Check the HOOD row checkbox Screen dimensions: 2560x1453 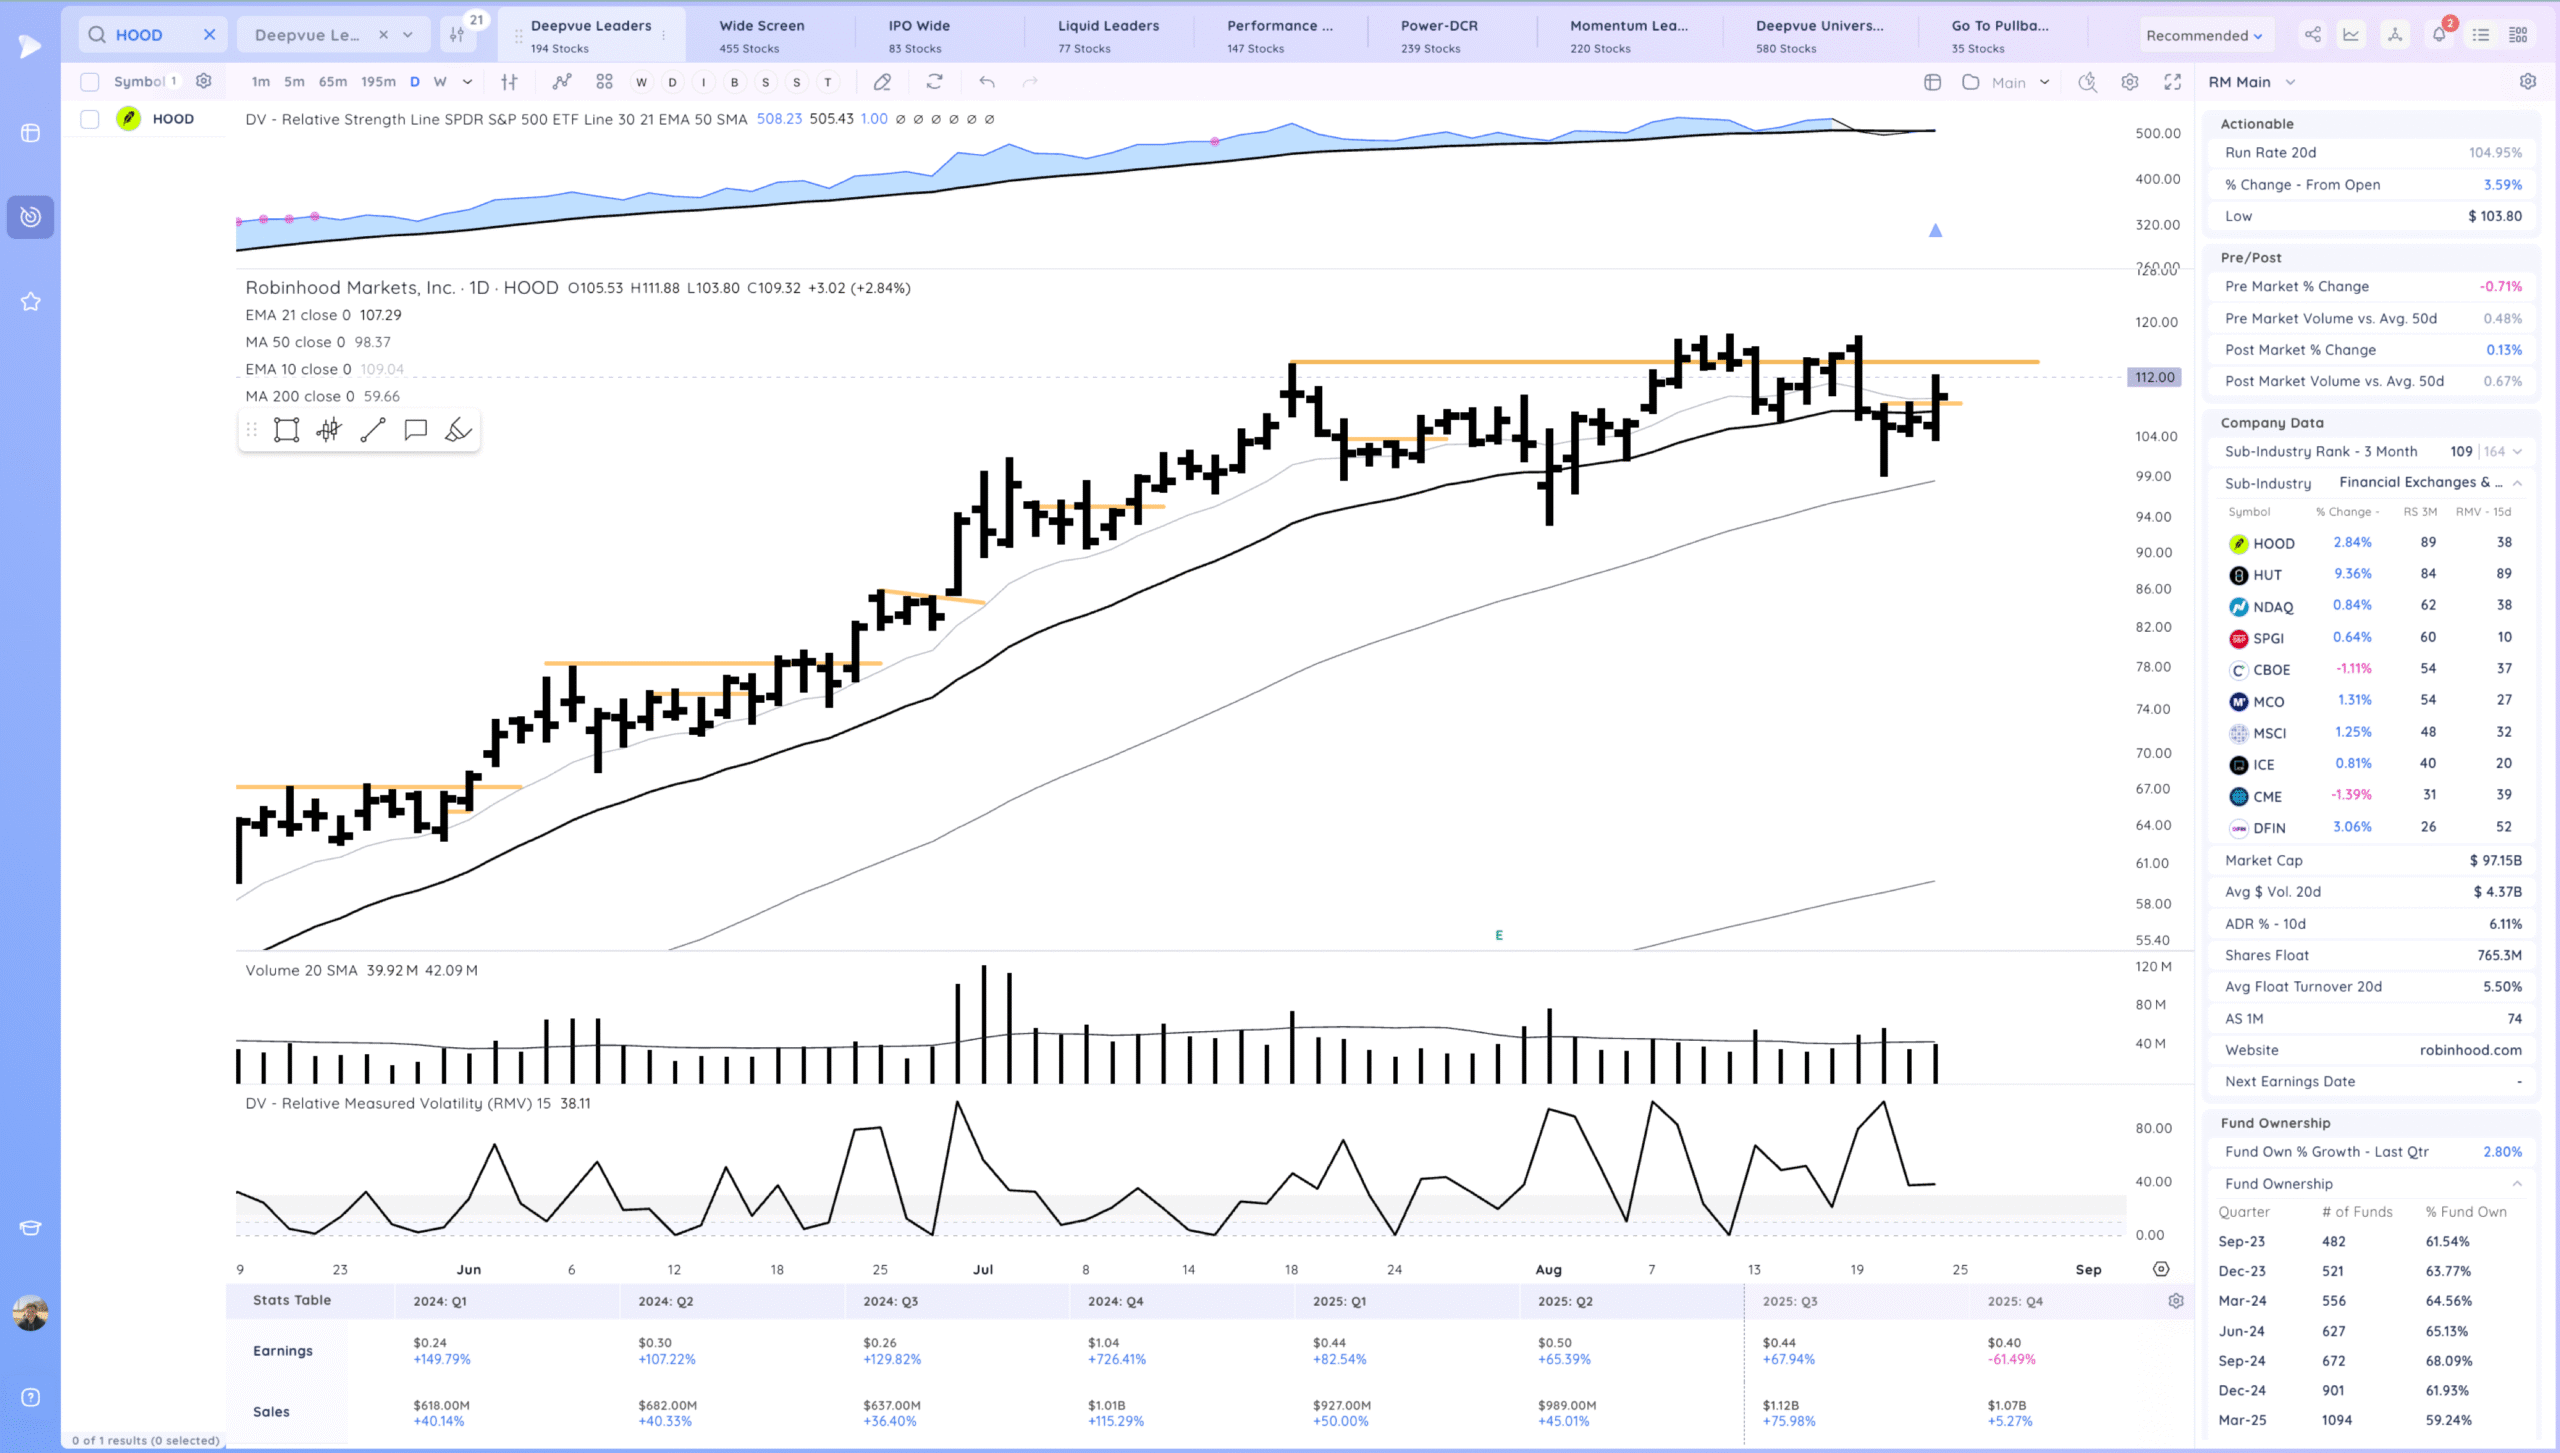pos(90,119)
